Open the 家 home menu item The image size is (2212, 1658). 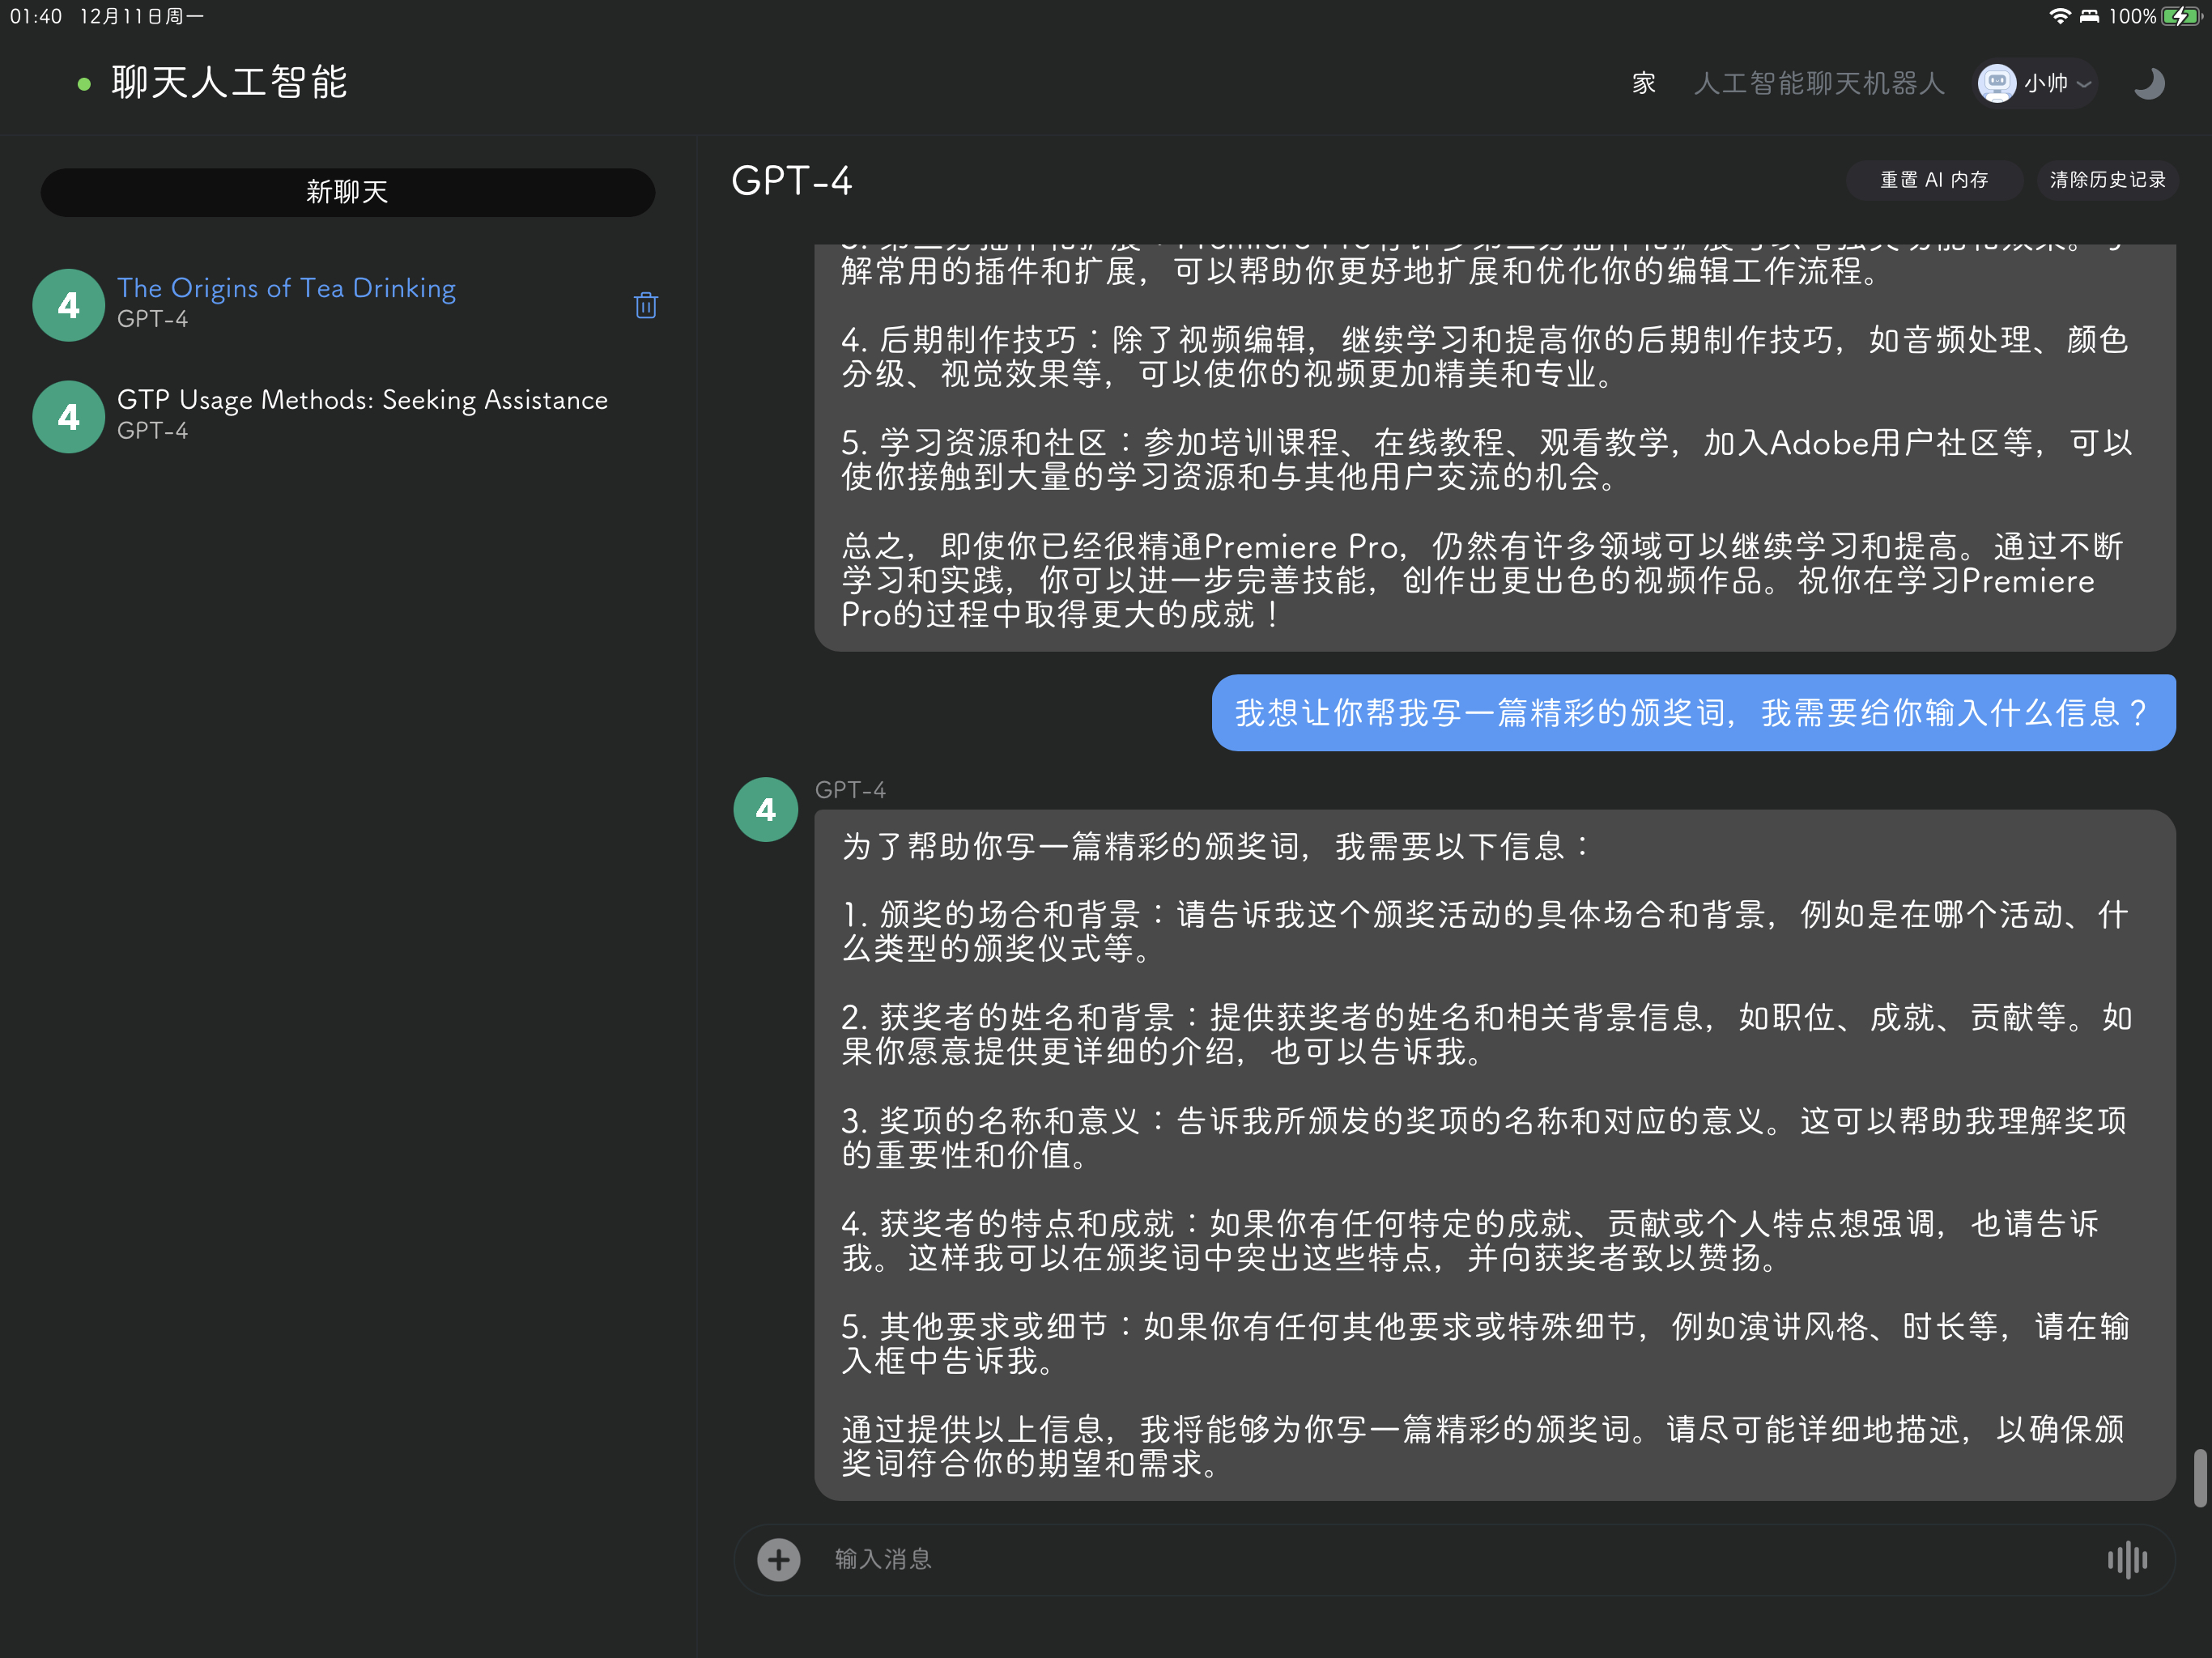[x=1644, y=83]
